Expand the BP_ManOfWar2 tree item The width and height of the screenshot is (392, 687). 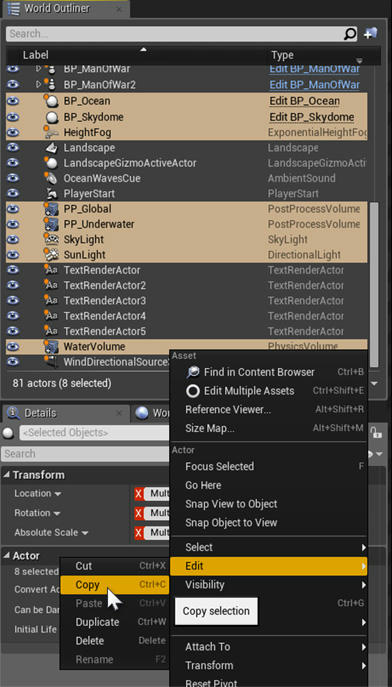[39, 84]
